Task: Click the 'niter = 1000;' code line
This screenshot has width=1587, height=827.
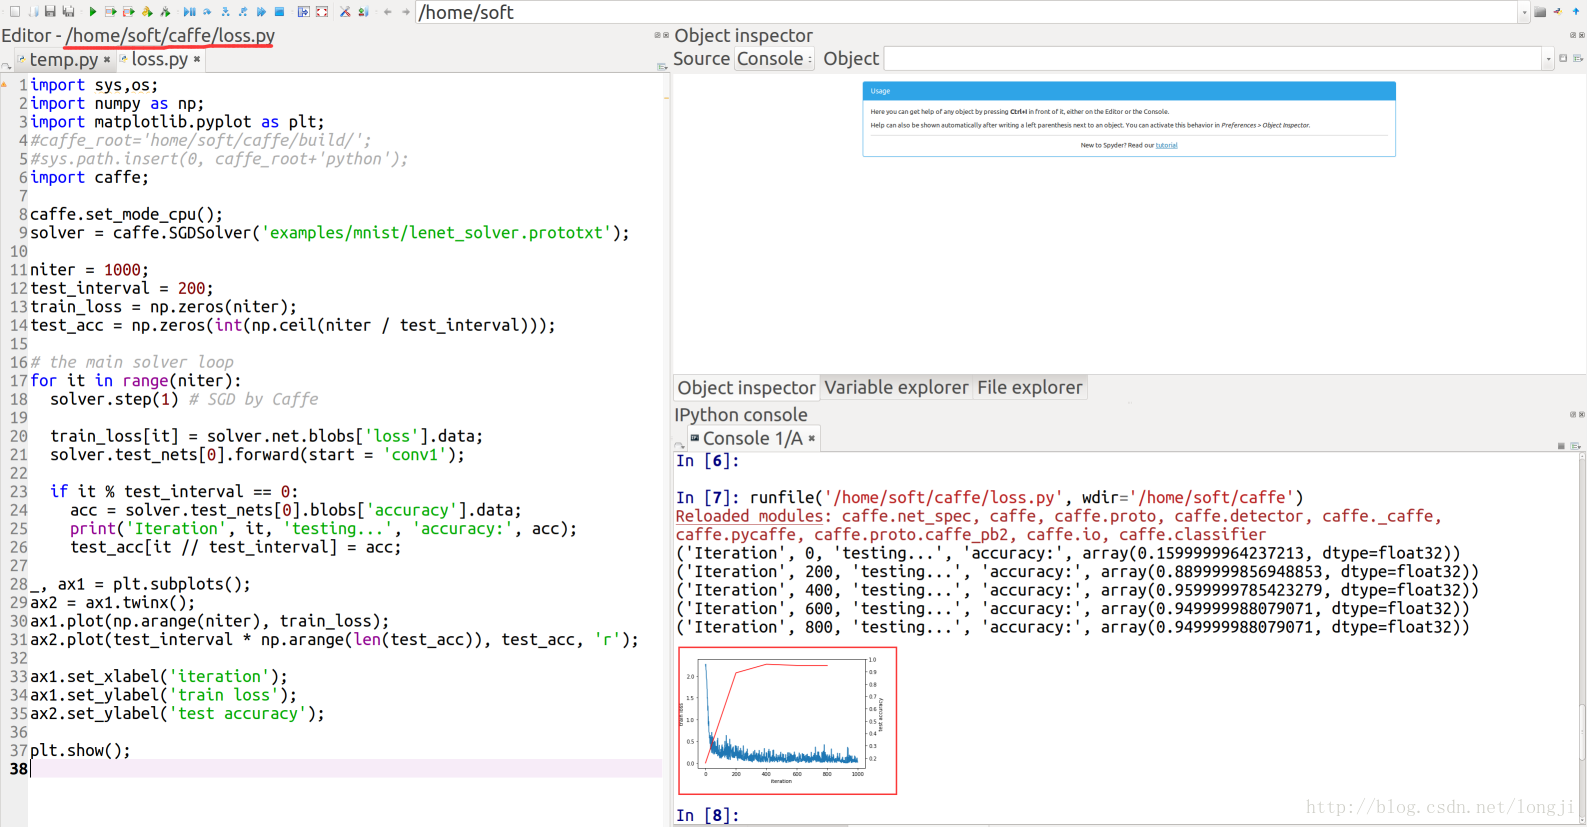Action: (89, 270)
